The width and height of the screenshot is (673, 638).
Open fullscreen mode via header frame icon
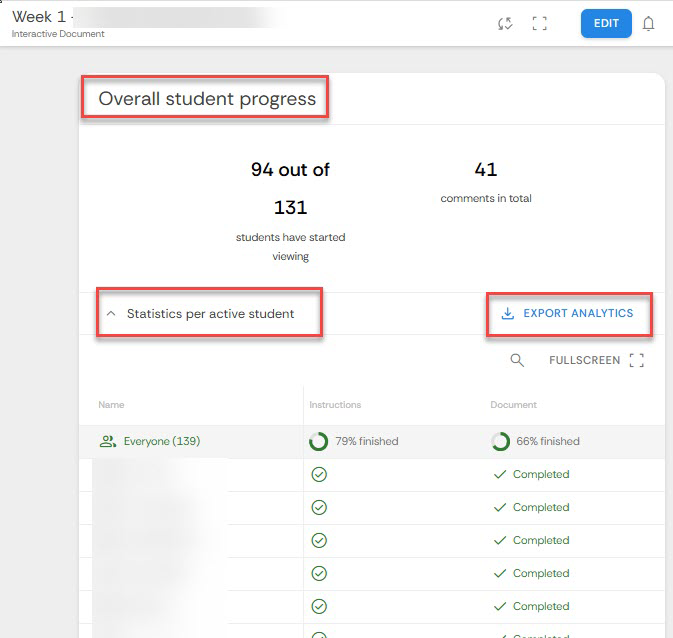click(x=540, y=24)
